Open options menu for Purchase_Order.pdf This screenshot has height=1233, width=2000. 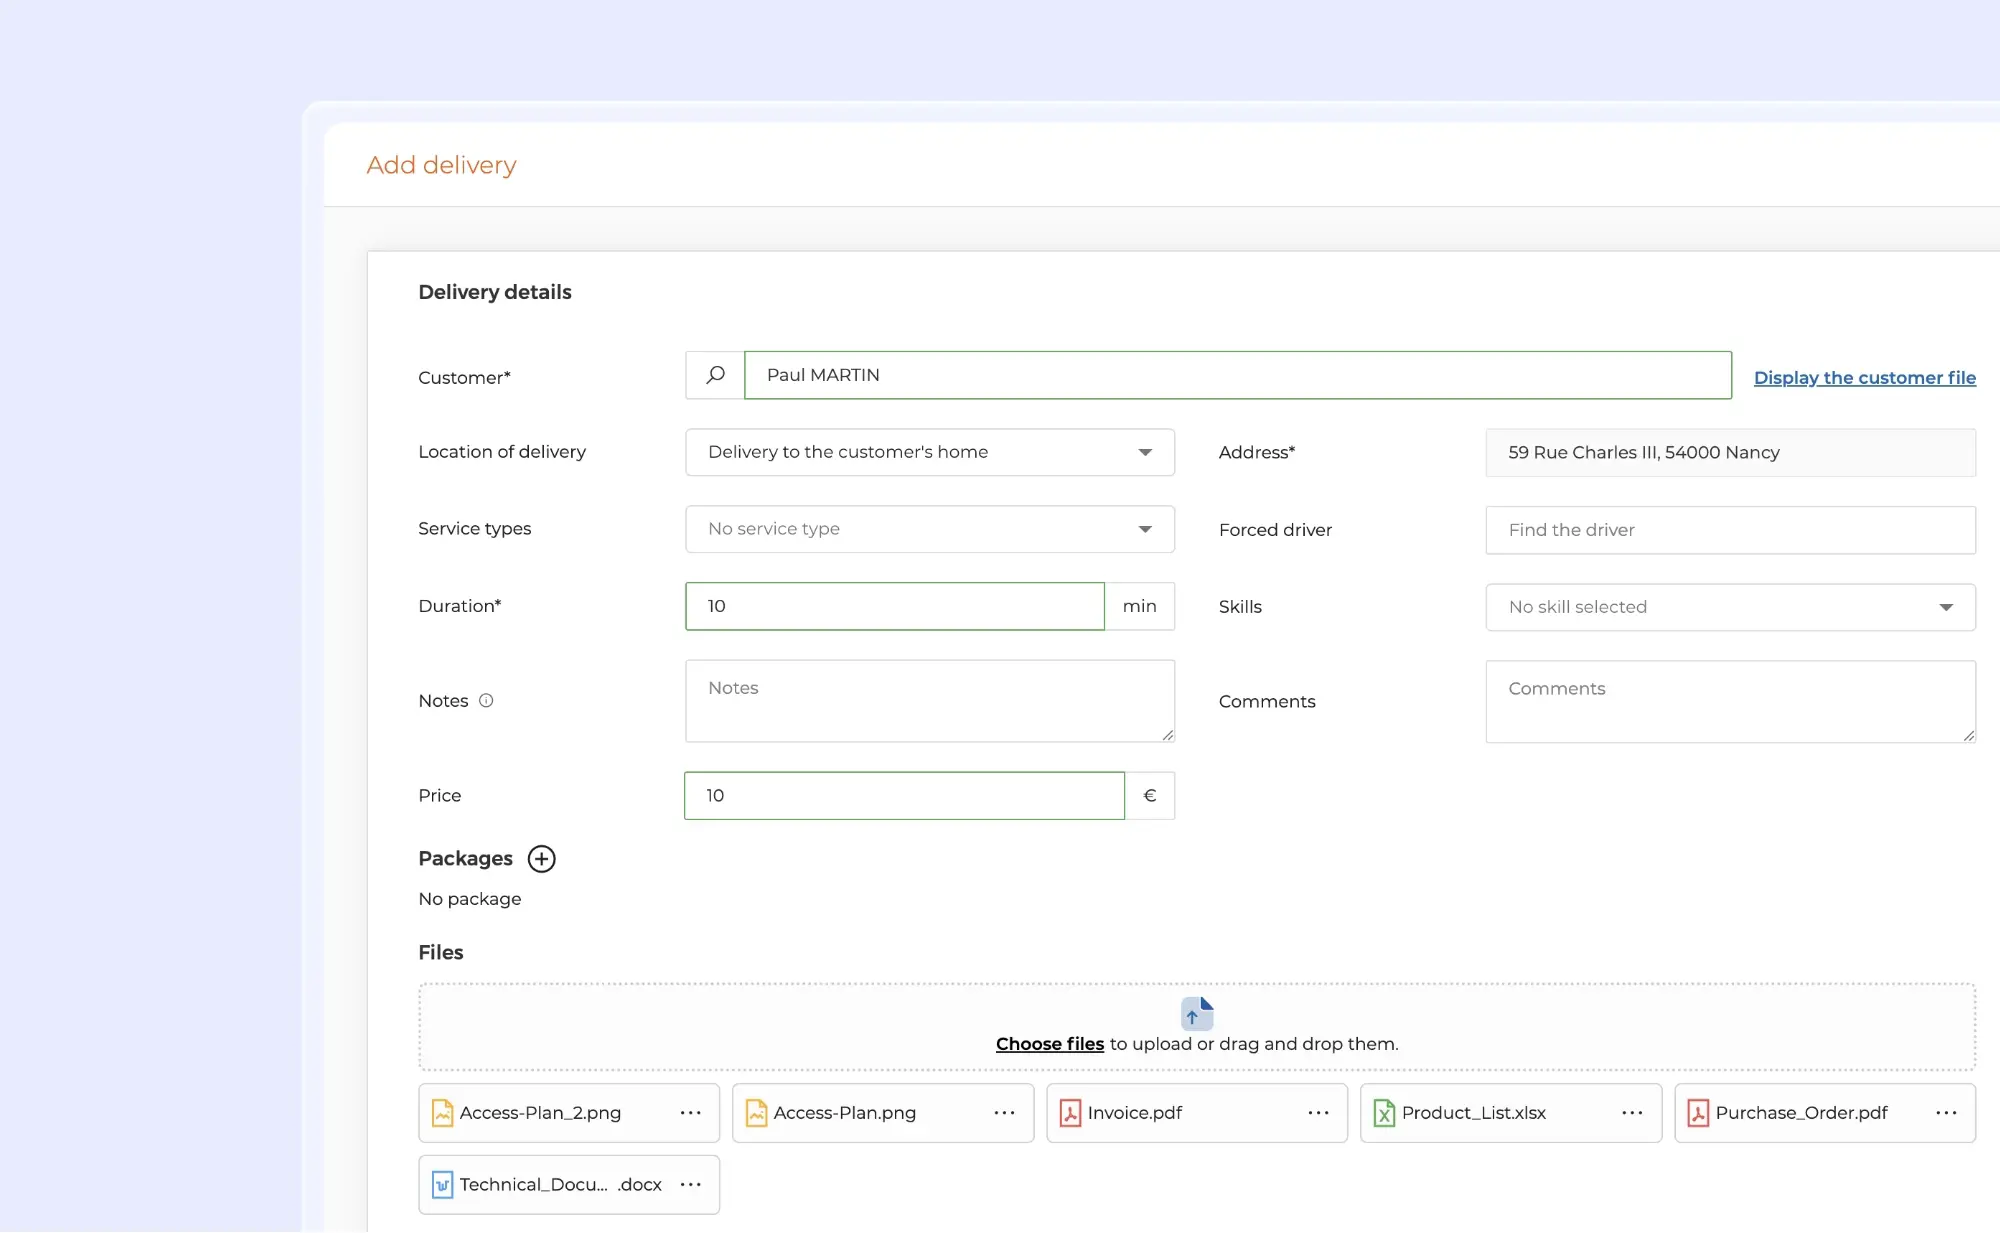(x=1947, y=1113)
